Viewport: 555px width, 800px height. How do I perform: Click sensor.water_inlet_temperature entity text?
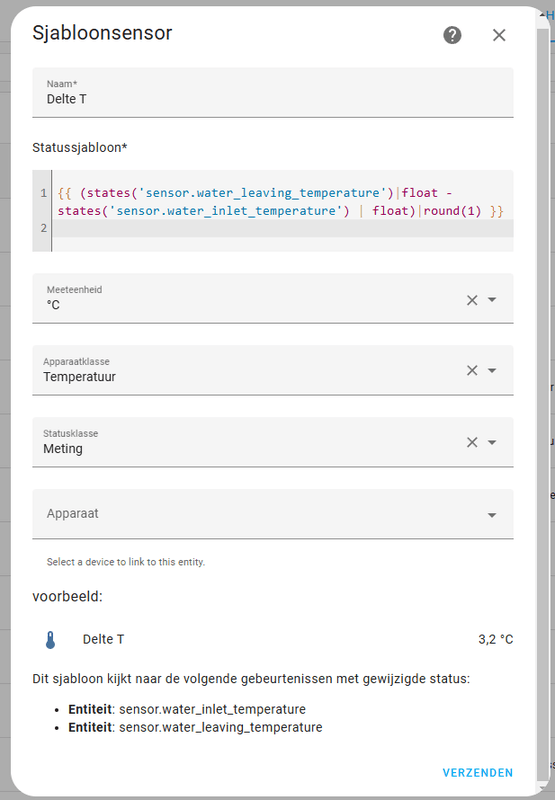click(x=212, y=709)
